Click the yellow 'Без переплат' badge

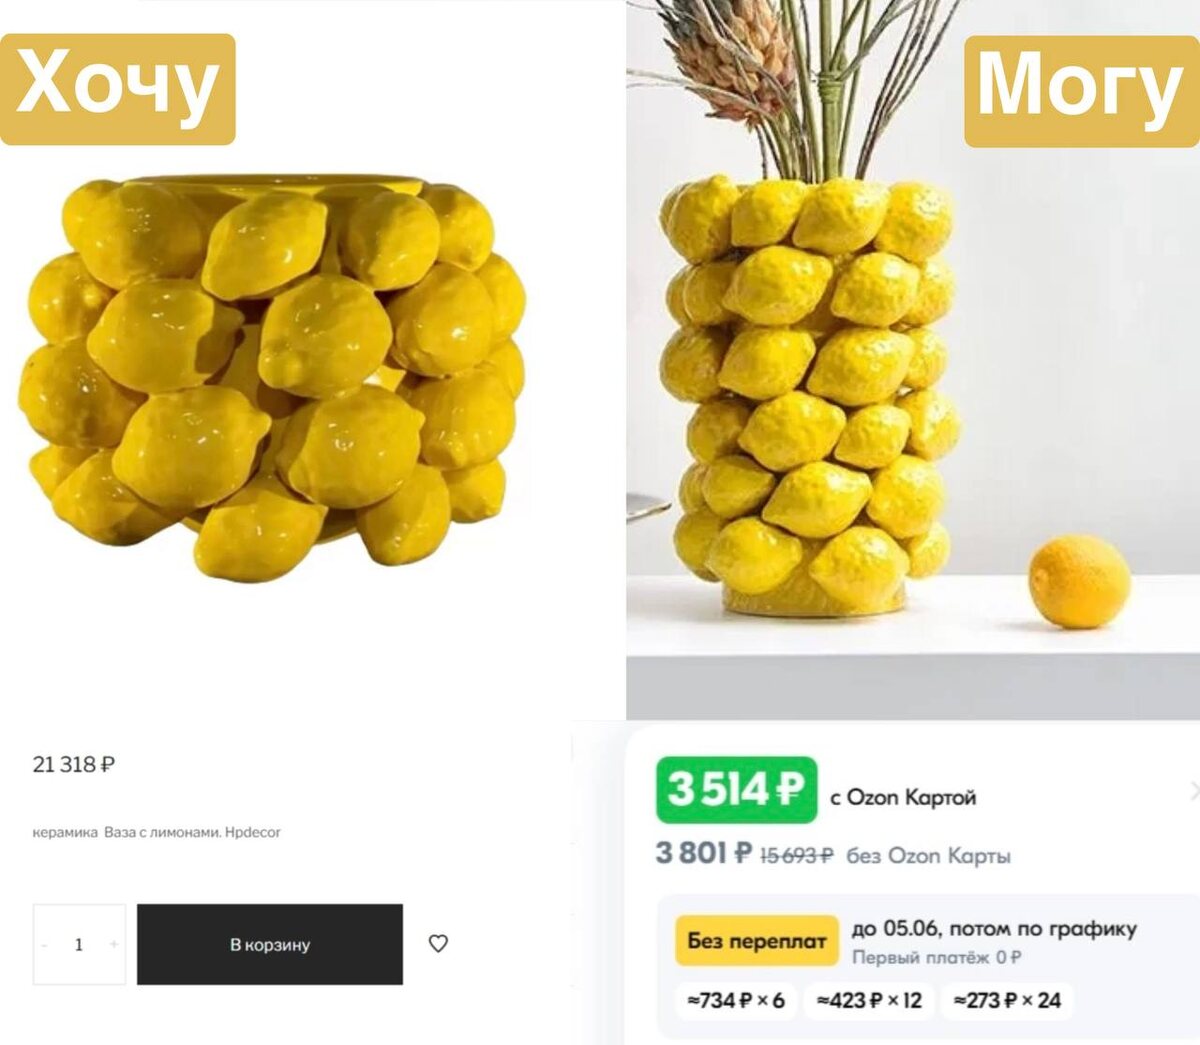[x=756, y=941]
